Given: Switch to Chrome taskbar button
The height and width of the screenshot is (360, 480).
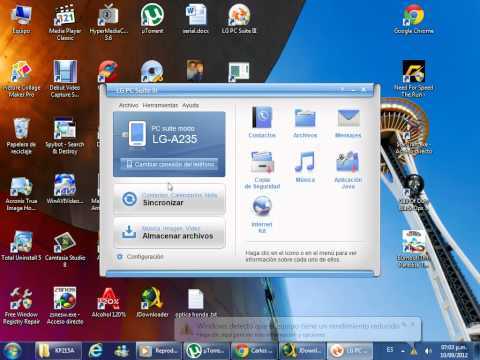Looking at the screenshot, I should [x=254, y=351].
